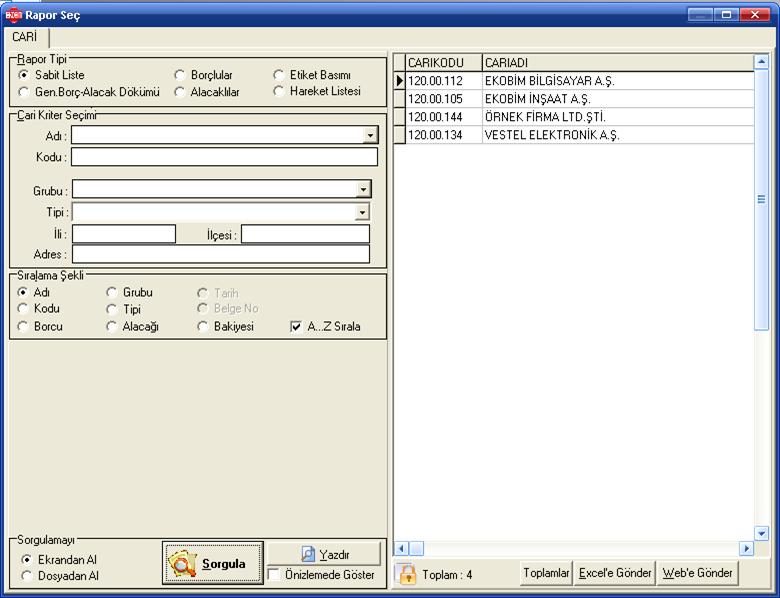This screenshot has height=598, width=780.
Task: Click into the Kodu input field
Action: click(x=224, y=157)
